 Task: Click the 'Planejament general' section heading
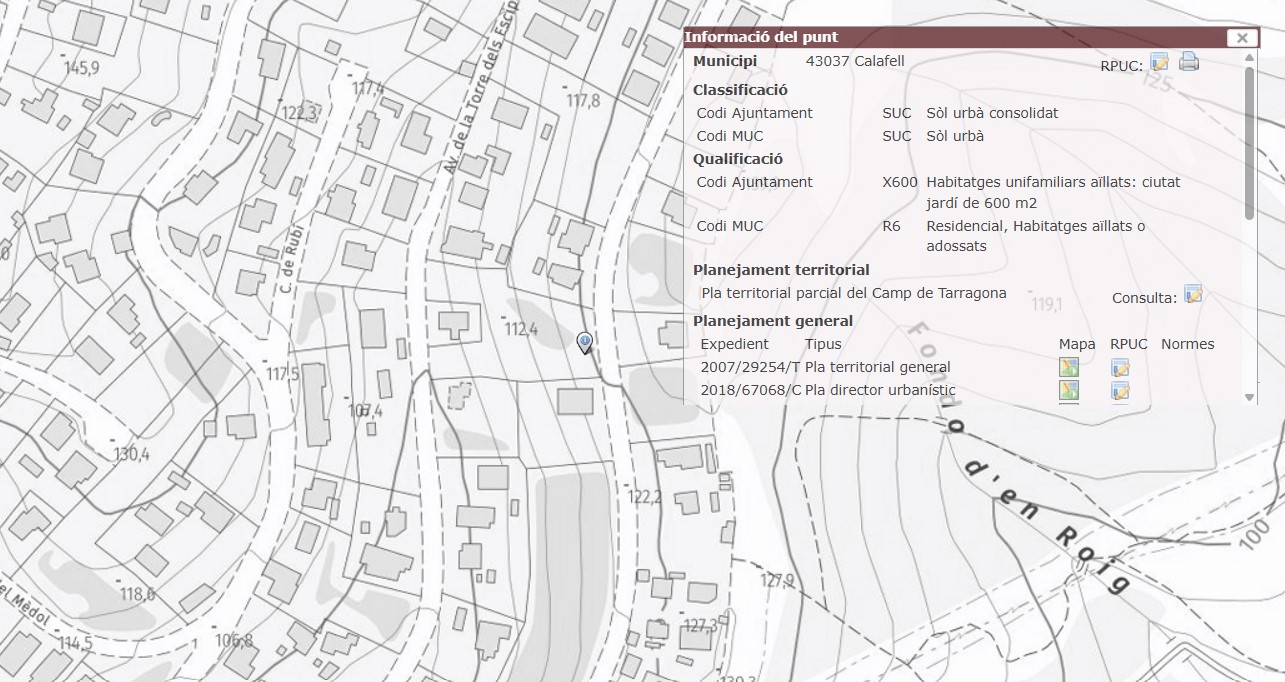[773, 321]
